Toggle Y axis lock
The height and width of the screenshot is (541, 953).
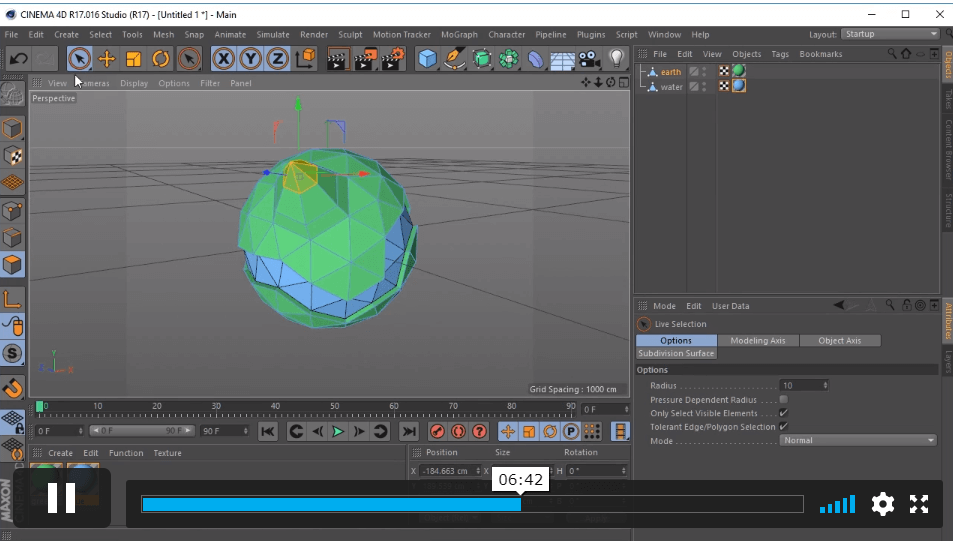tap(250, 59)
